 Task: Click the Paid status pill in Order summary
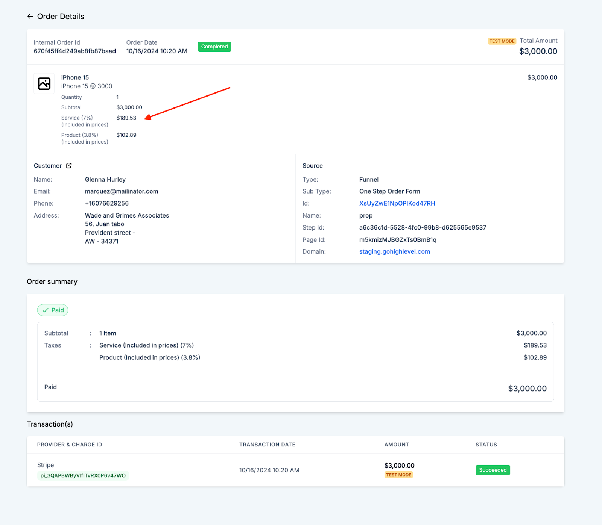(x=53, y=310)
